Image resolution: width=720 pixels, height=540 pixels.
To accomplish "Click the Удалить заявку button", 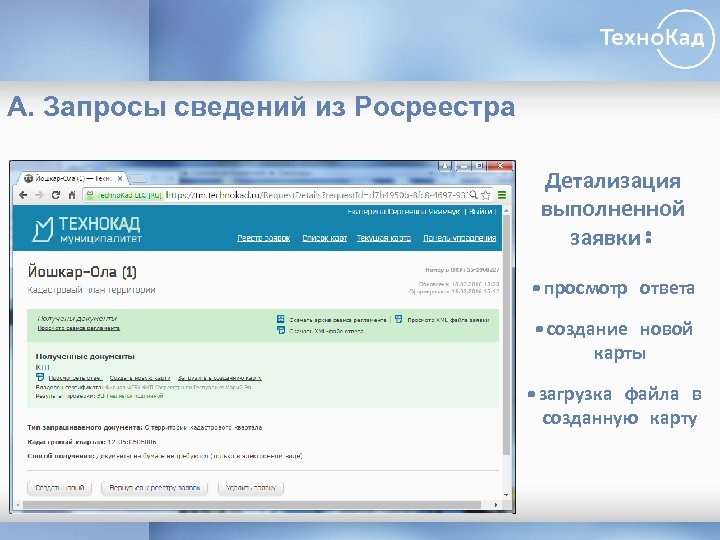I will click(x=251, y=488).
